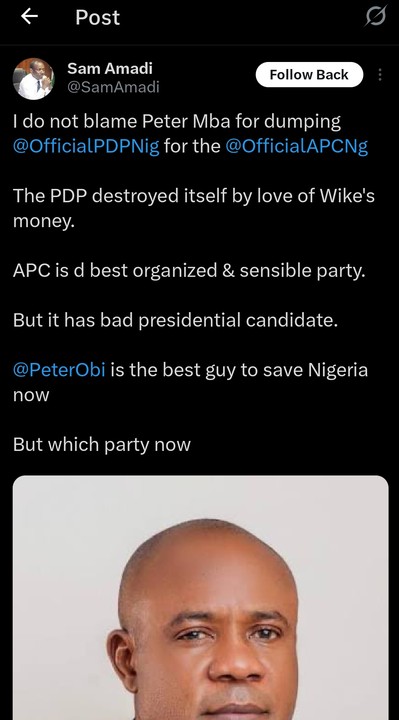Tap the @SamAmadi handle
Screen dimensions: 399x720
tap(113, 87)
